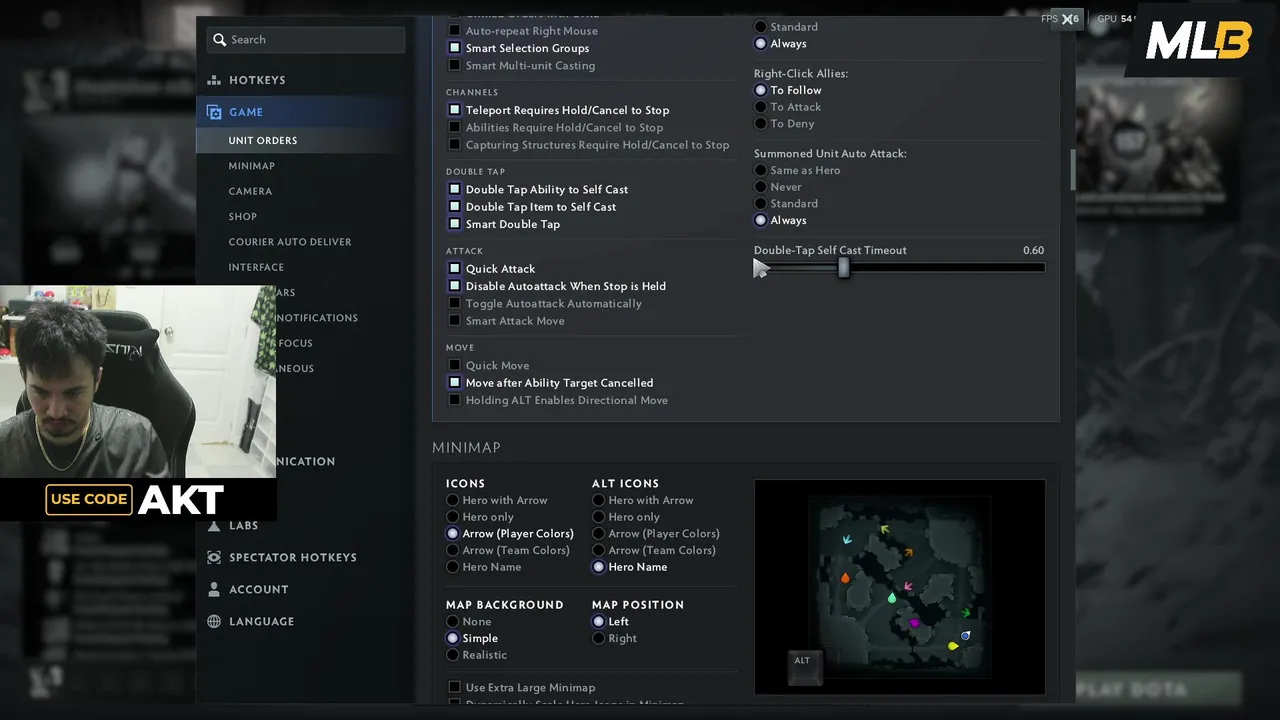
Task: Set map position to Right
Action: tap(599, 638)
